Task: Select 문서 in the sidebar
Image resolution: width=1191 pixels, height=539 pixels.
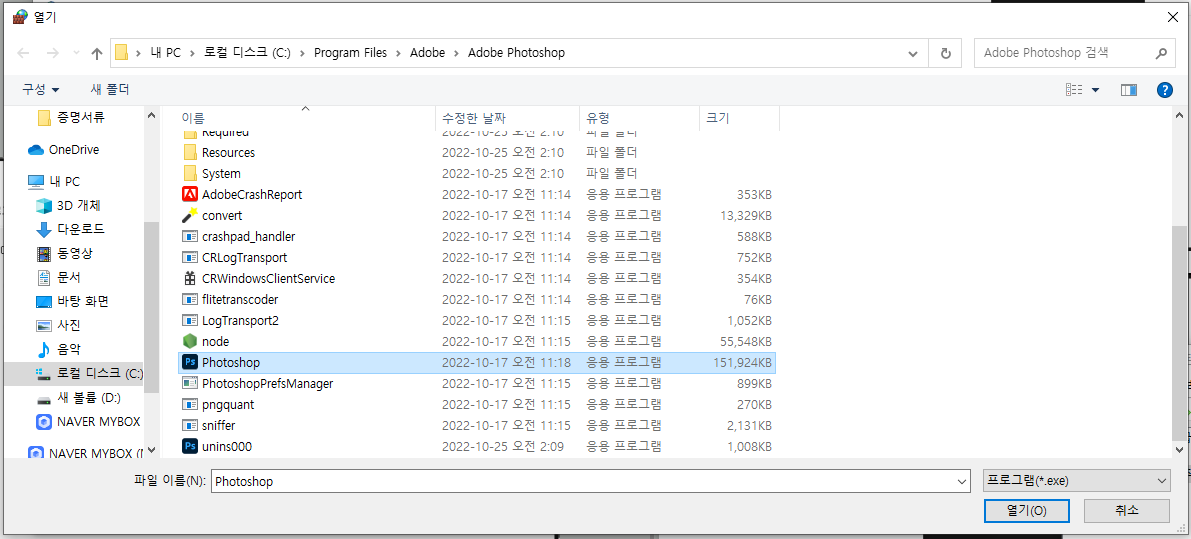Action: point(68,277)
